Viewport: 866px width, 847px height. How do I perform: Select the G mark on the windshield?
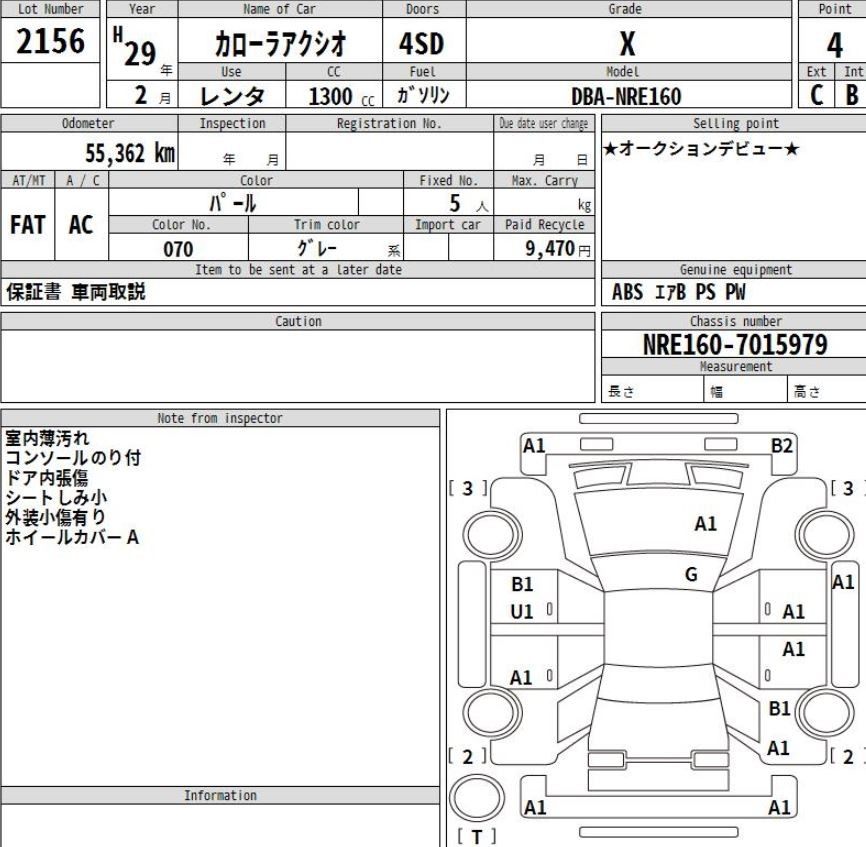click(x=691, y=574)
